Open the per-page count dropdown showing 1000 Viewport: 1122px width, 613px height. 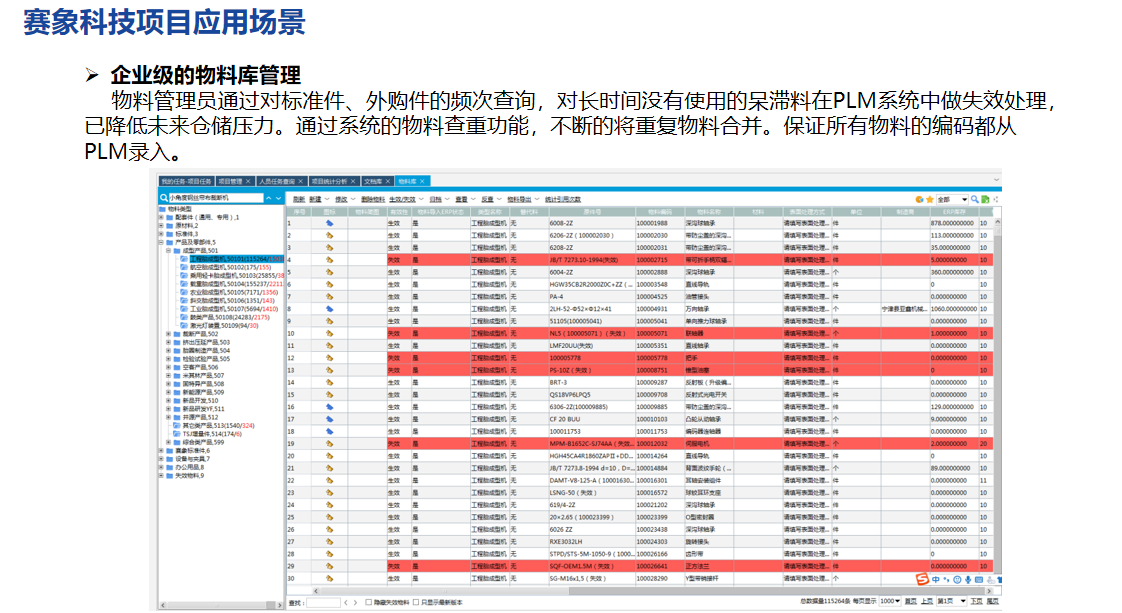(887, 602)
